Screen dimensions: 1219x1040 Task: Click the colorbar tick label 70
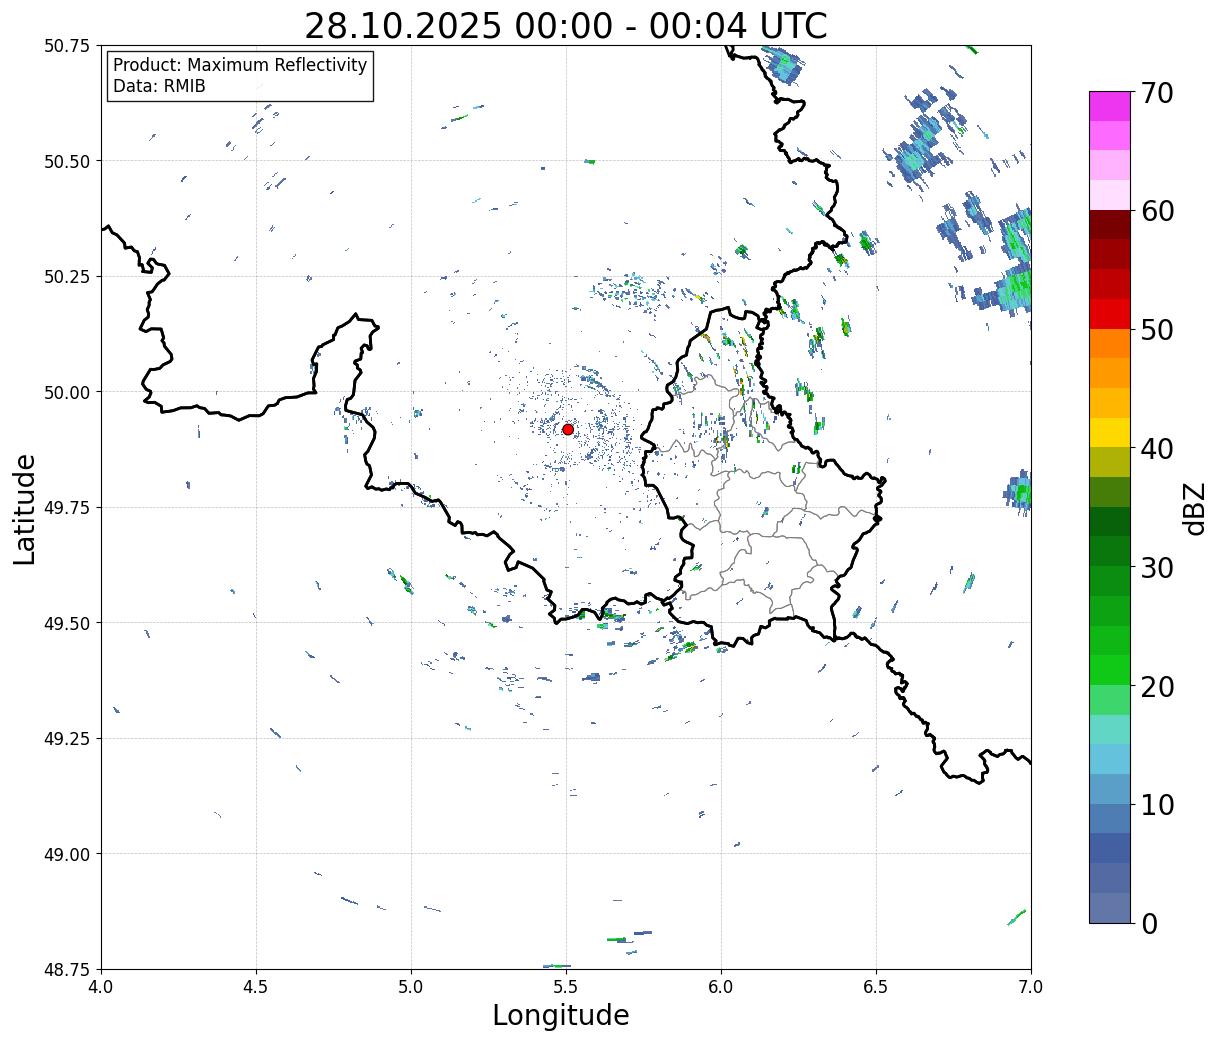pos(1157,93)
